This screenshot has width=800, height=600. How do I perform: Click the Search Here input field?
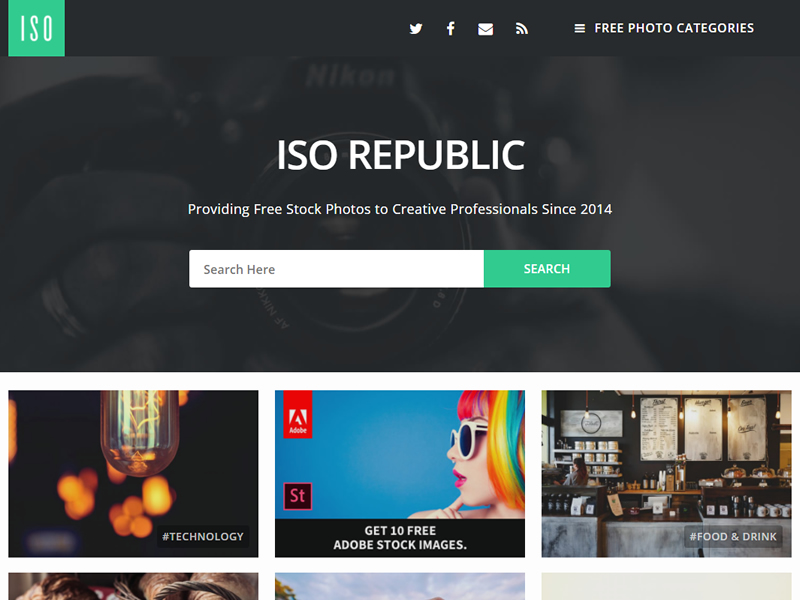[x=336, y=269]
